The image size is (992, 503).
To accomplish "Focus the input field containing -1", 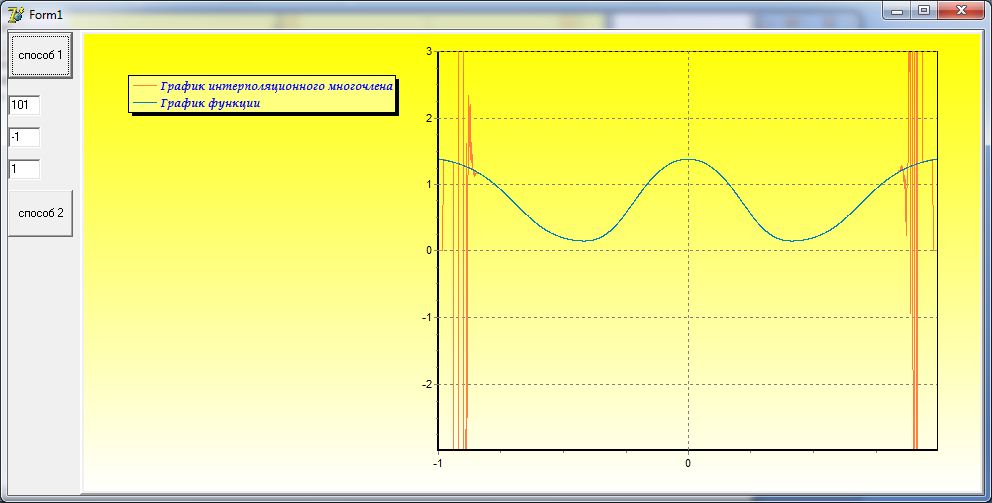I will click(x=25, y=137).
